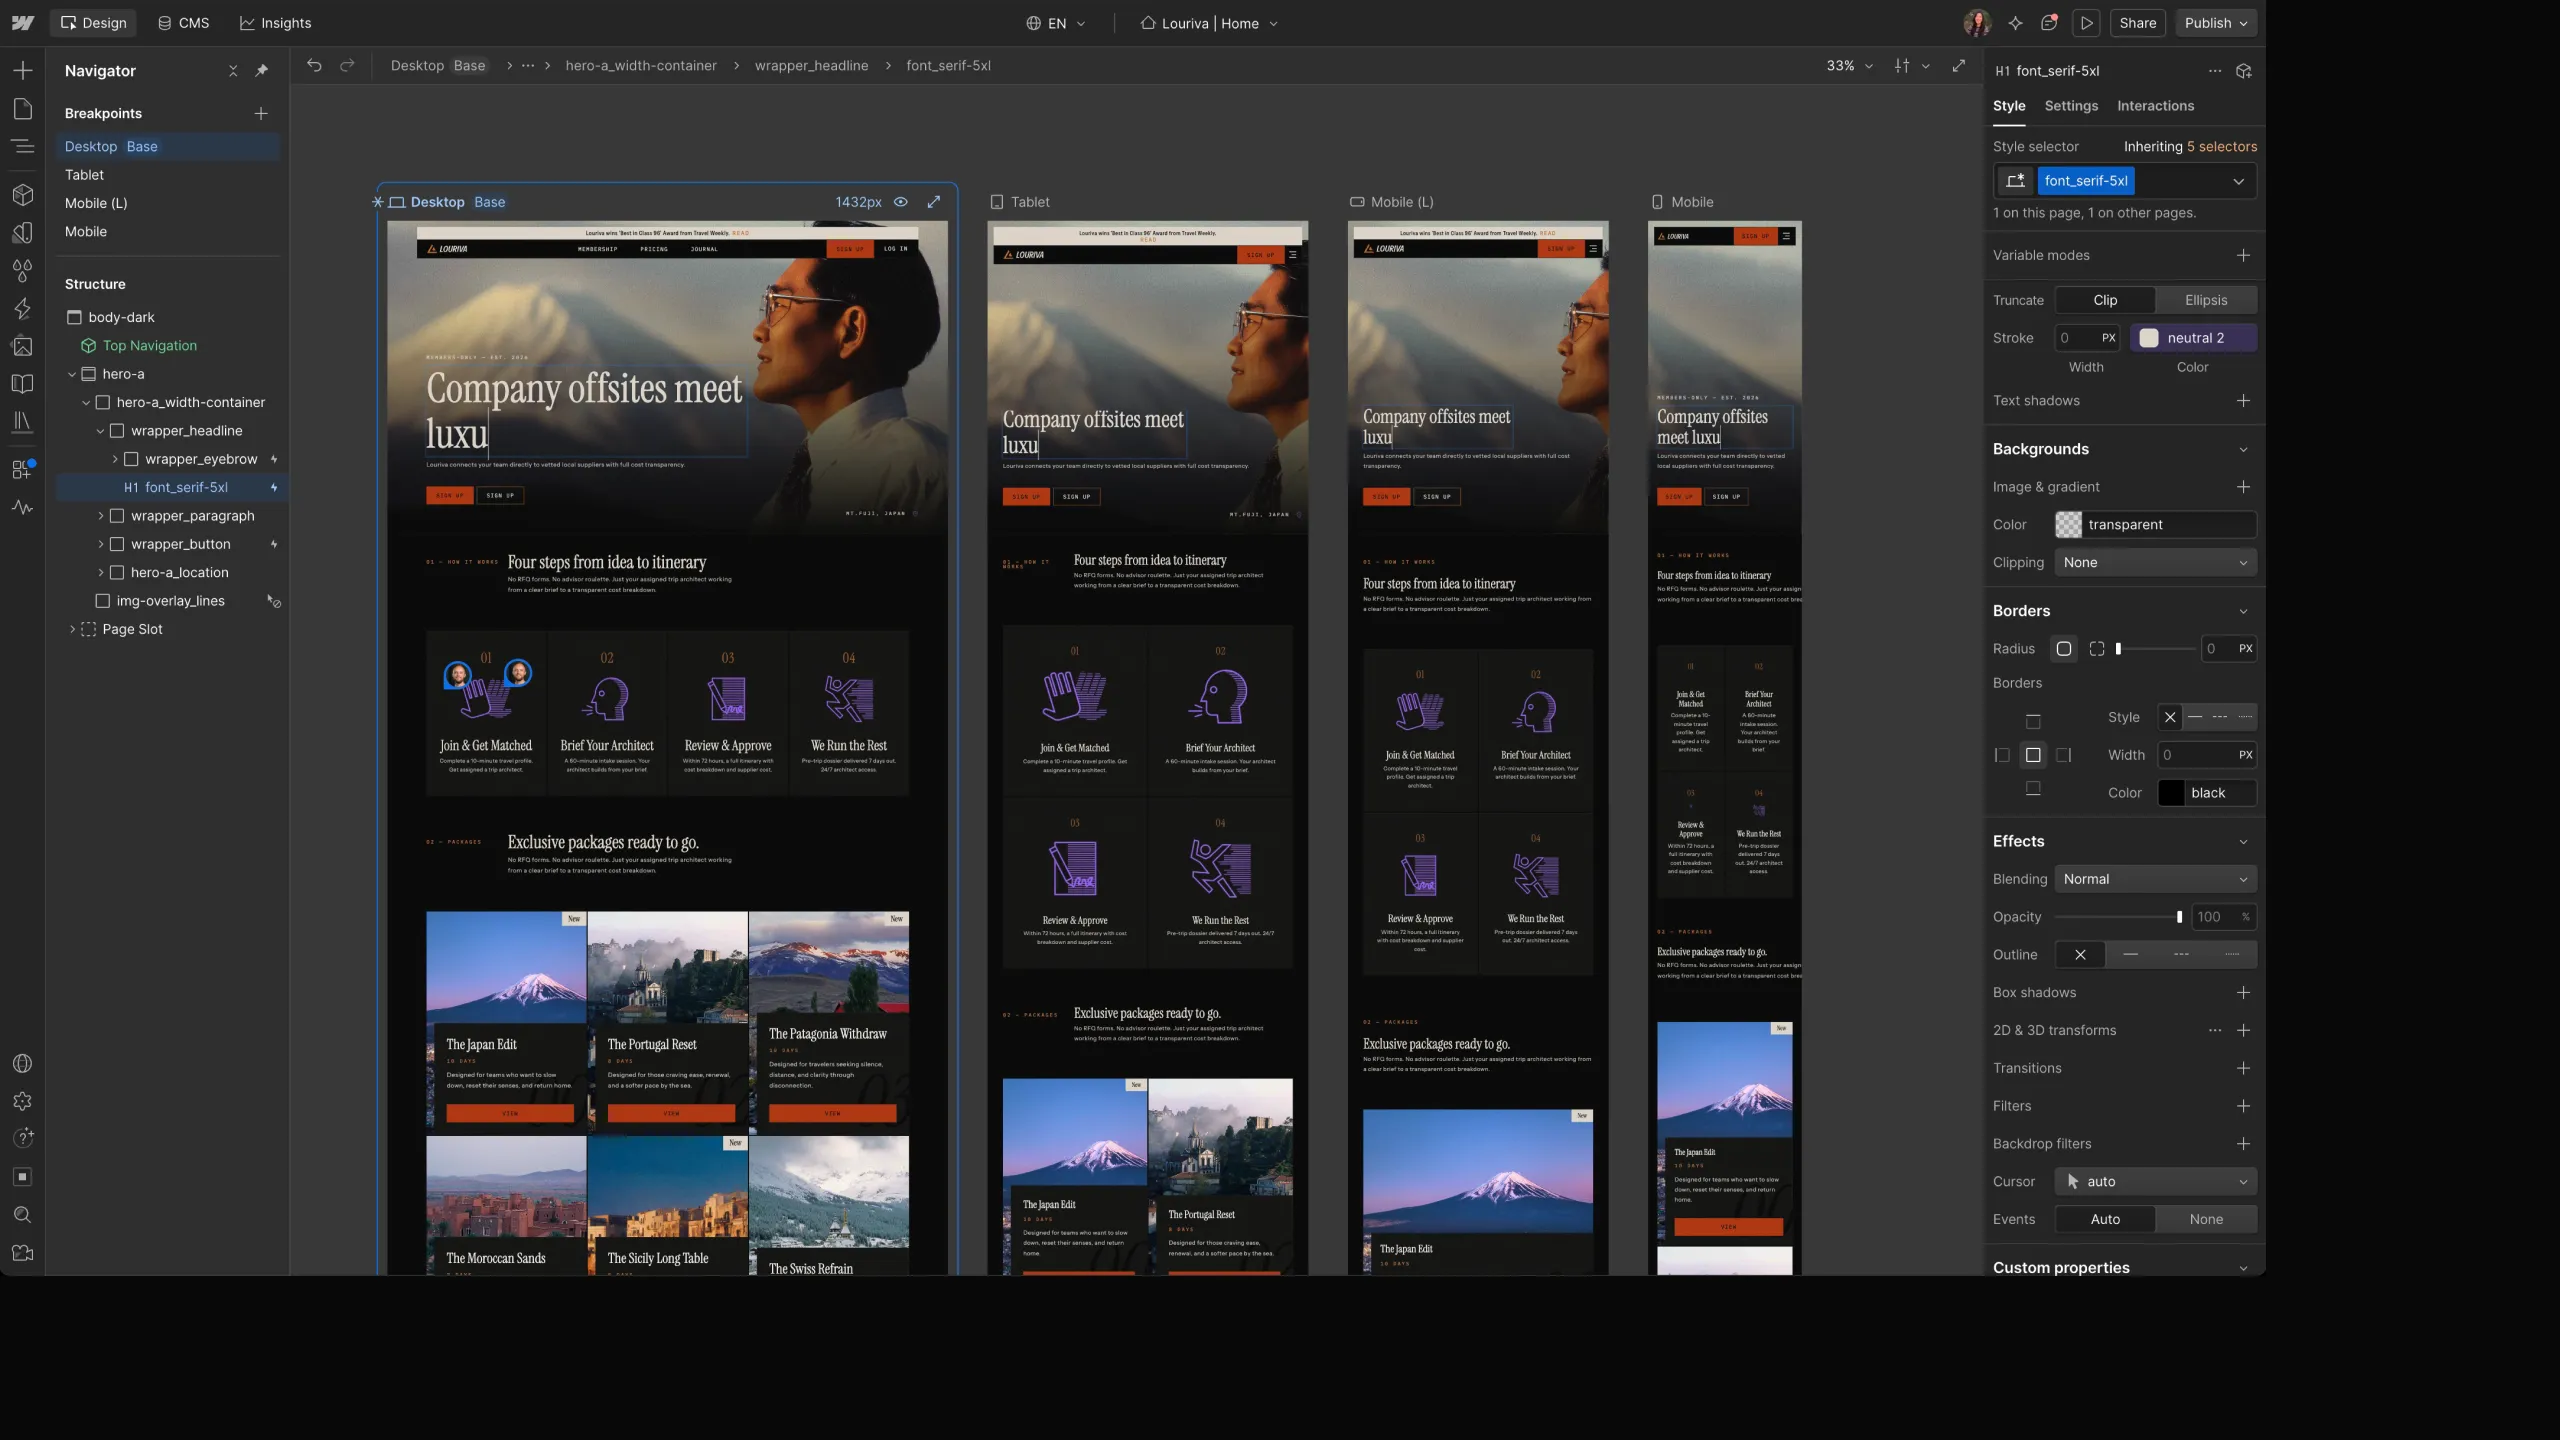Open the video tutorials icon

(x=22, y=1253)
